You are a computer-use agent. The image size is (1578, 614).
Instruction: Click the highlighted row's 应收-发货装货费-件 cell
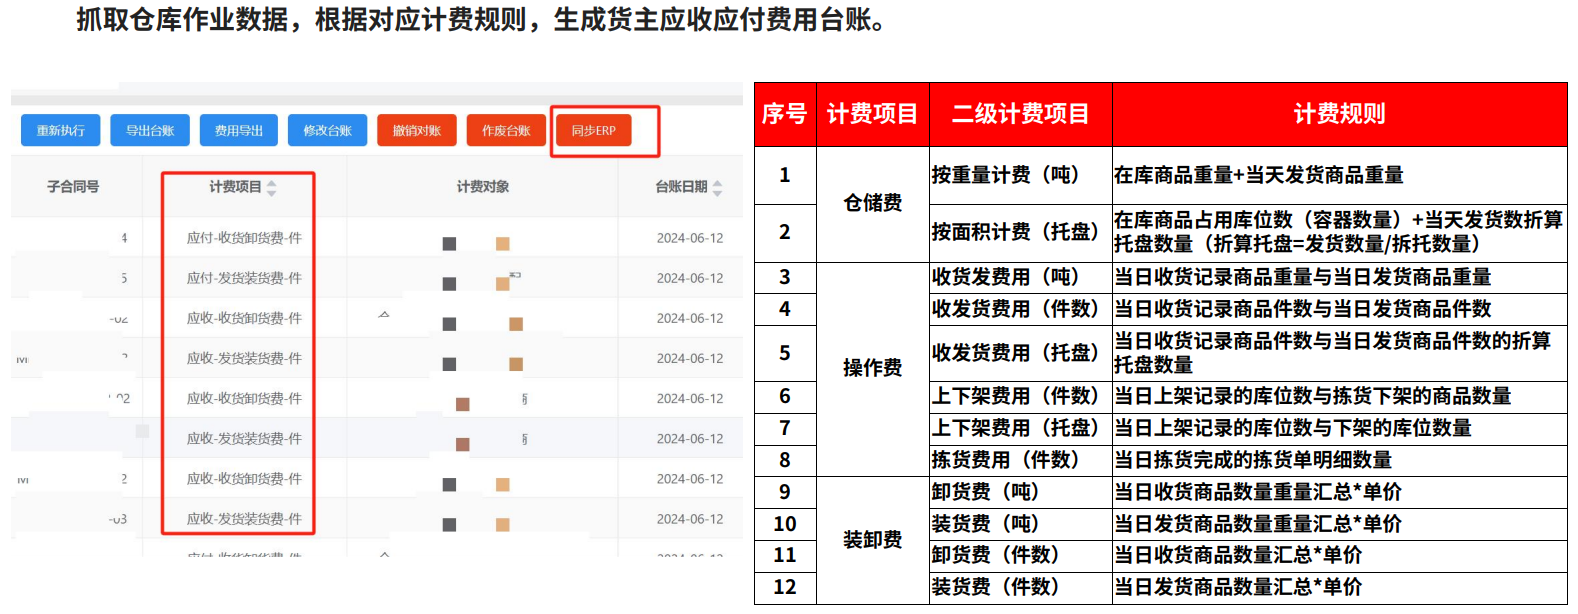[244, 438]
